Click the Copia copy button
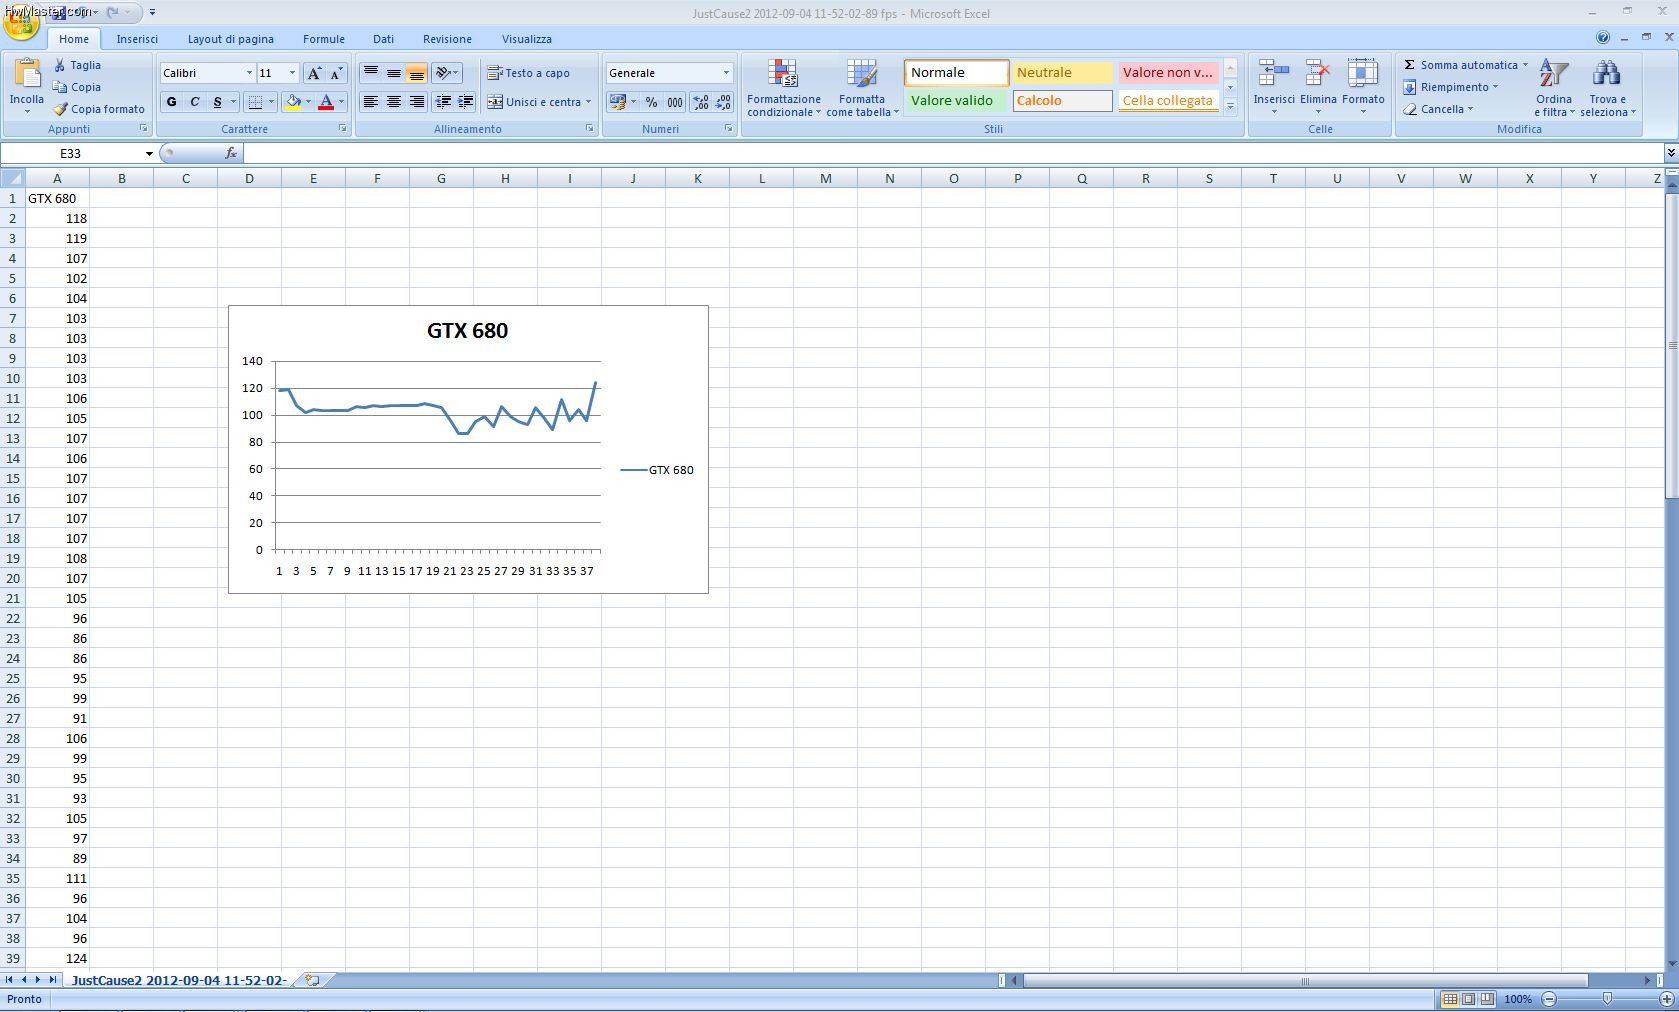Screen dimensions: 1679x1012 (x=76, y=87)
